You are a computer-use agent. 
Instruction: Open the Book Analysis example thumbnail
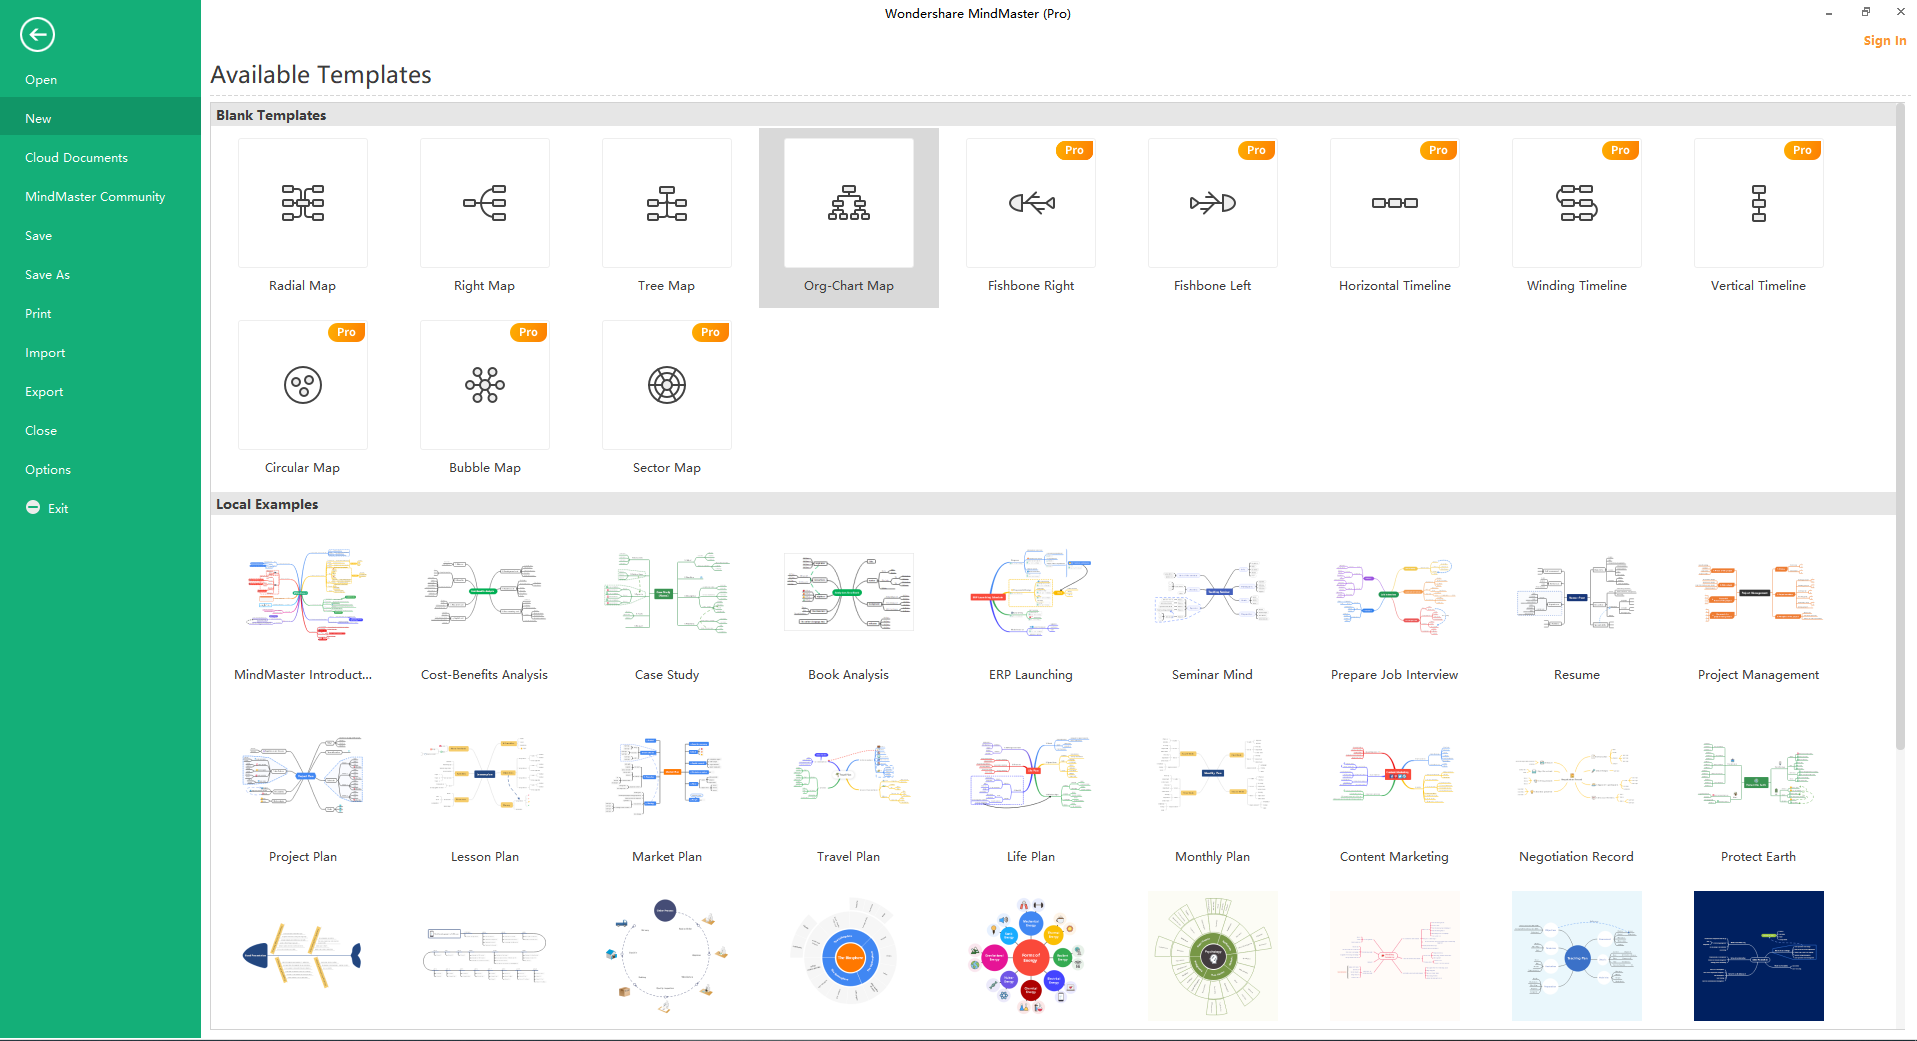coord(849,592)
